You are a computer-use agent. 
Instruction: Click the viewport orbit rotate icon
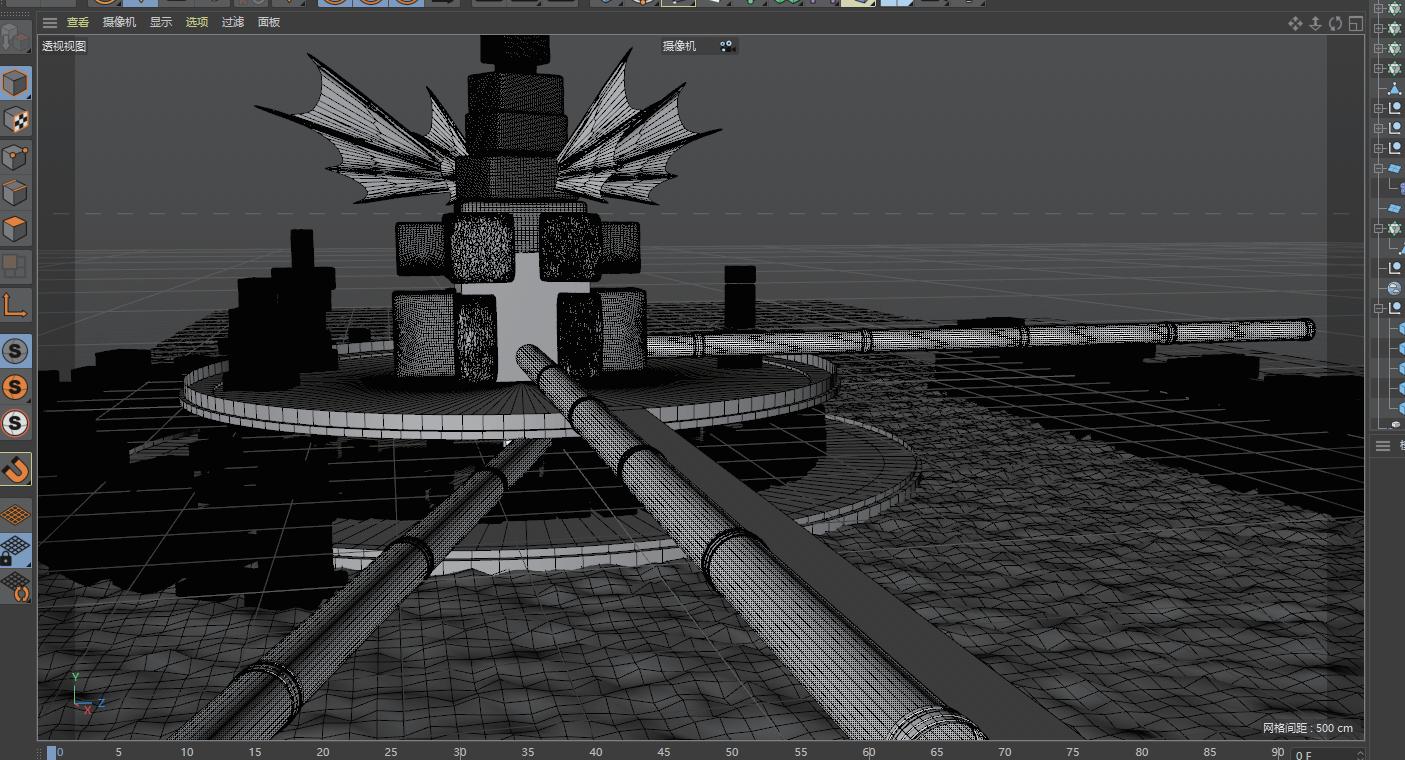[1335, 23]
